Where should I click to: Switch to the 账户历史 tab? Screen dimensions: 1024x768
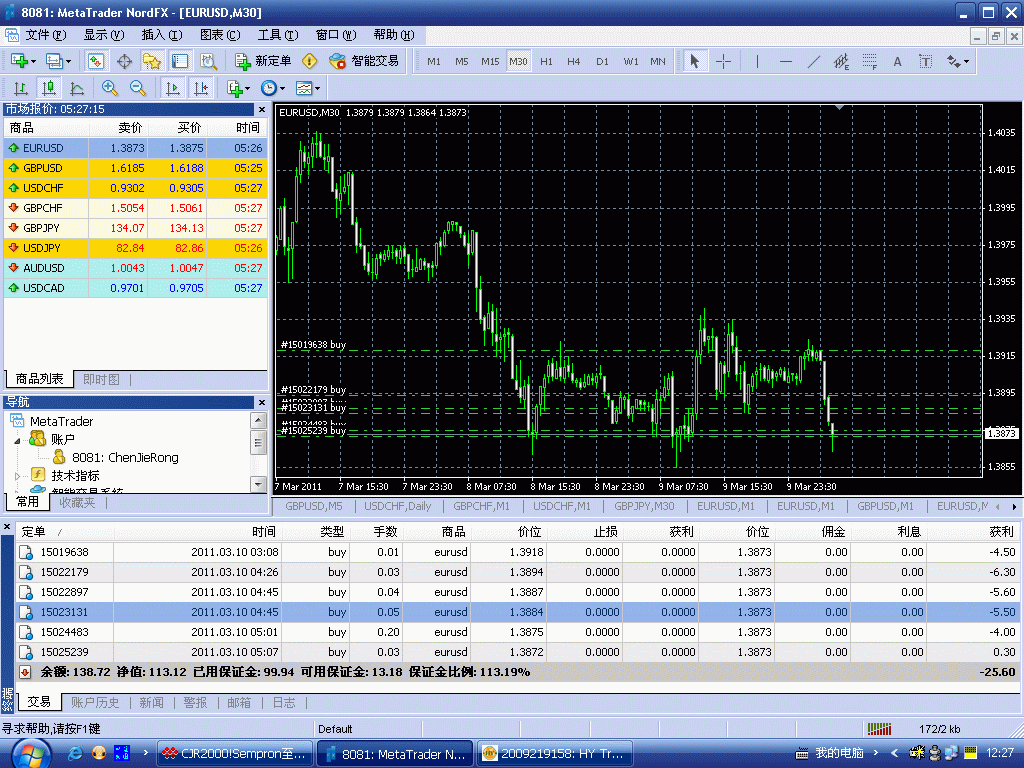click(x=95, y=703)
